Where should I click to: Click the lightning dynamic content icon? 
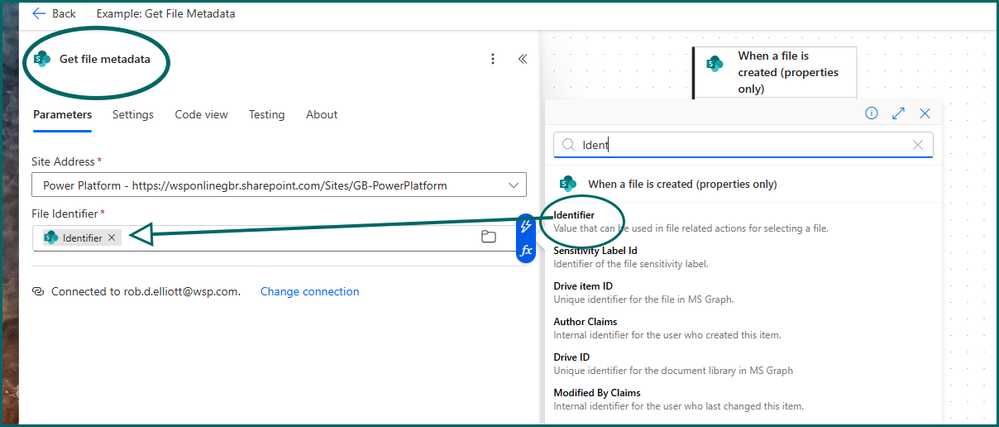[x=526, y=226]
